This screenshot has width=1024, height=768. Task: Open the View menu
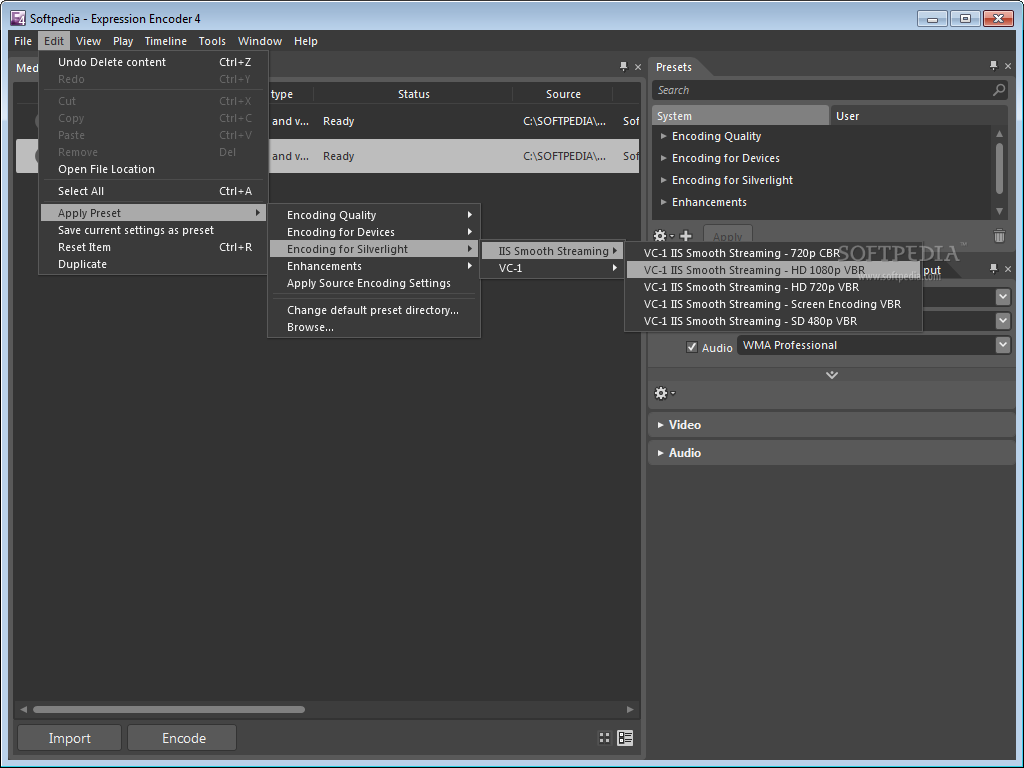pos(88,40)
